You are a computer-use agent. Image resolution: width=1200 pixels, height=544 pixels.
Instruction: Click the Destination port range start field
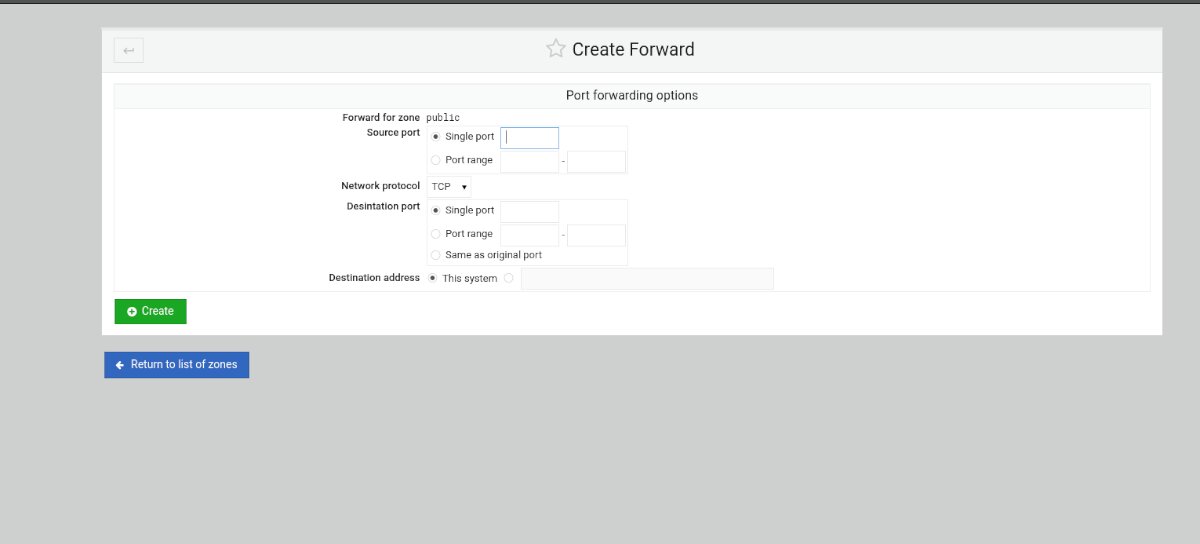coord(529,235)
